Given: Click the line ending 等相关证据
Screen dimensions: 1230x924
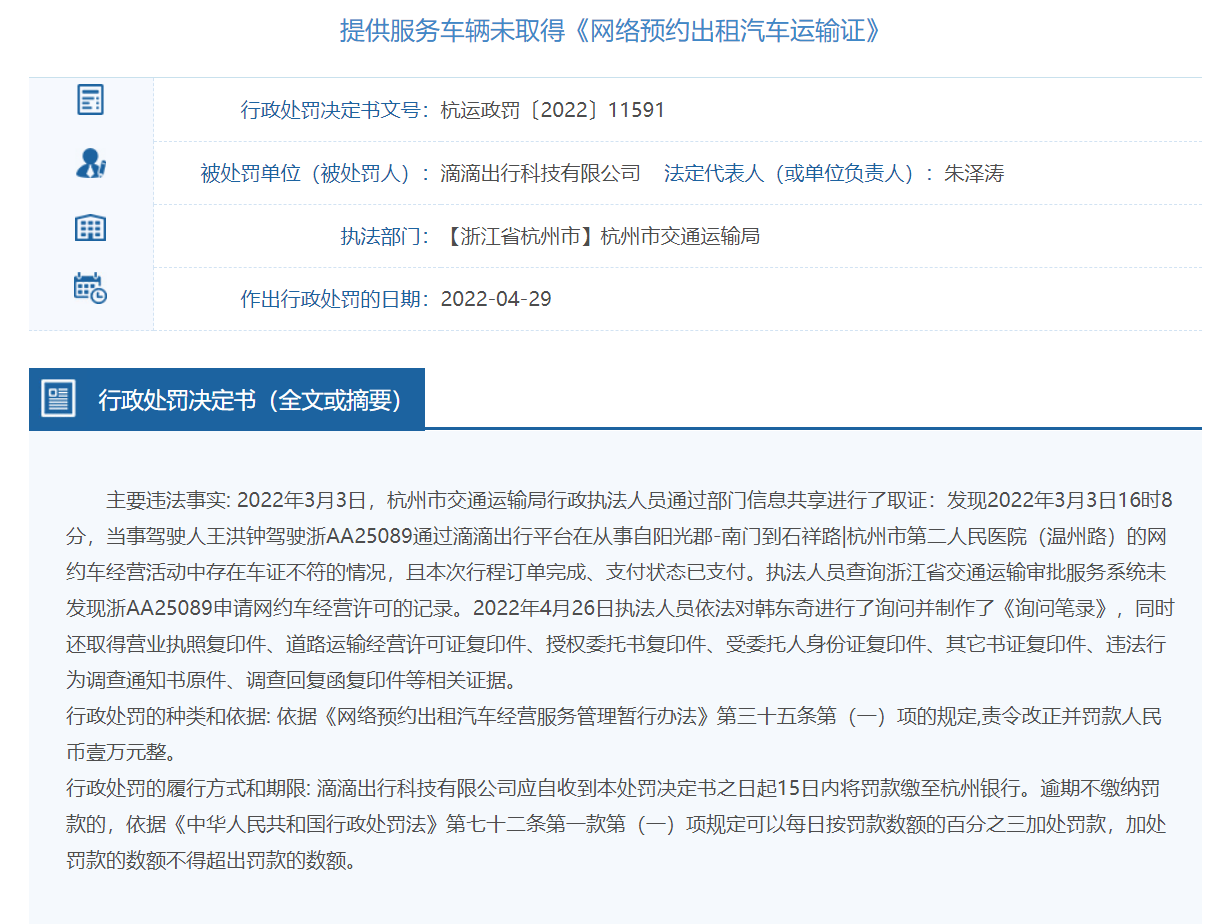Looking at the screenshot, I should point(292,681).
